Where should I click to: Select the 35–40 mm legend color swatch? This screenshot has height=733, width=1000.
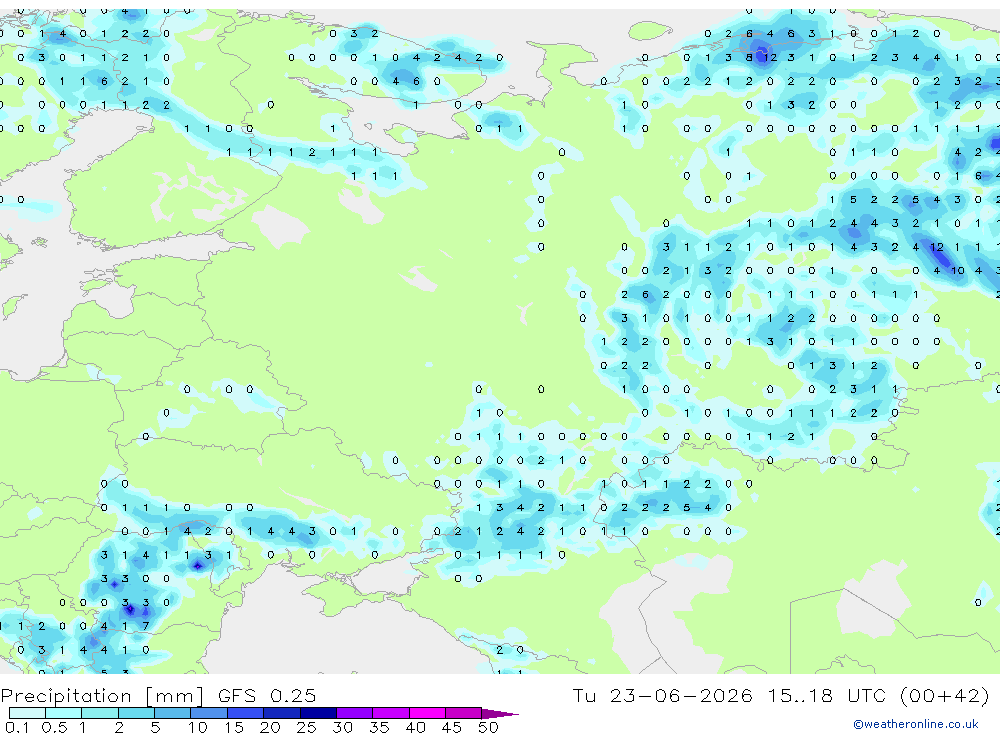click(391, 713)
